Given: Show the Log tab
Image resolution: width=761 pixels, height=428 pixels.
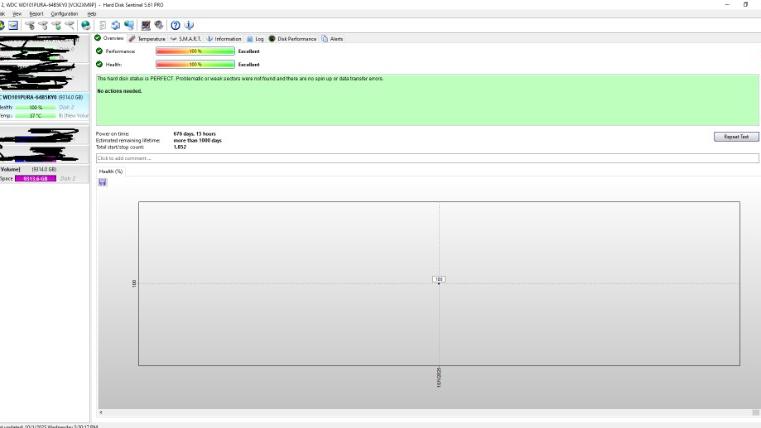Looking at the screenshot, I should [255, 38].
